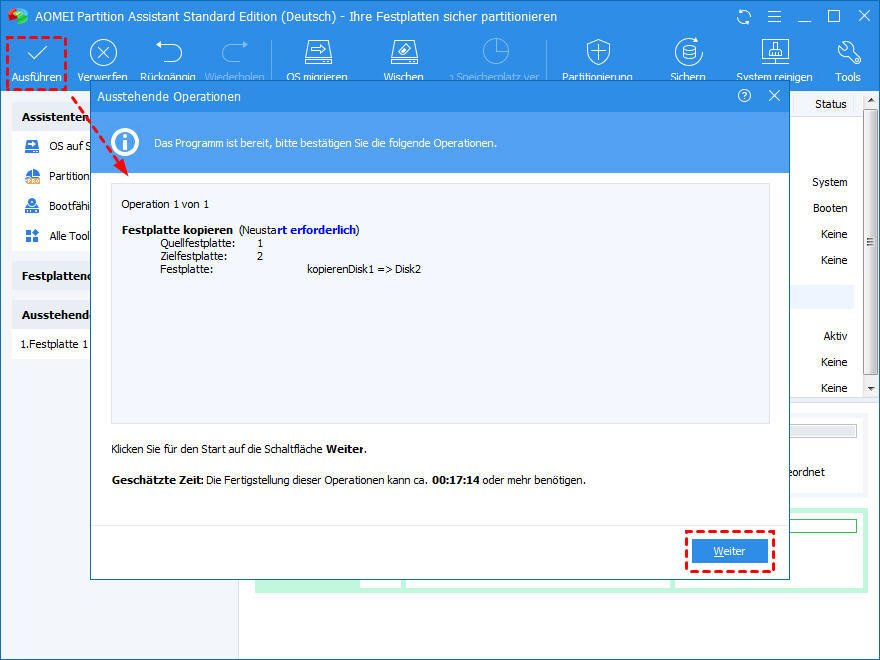Image resolution: width=880 pixels, height=660 pixels.
Task: Click the Wiederholen redo icon
Action: (x=235, y=52)
